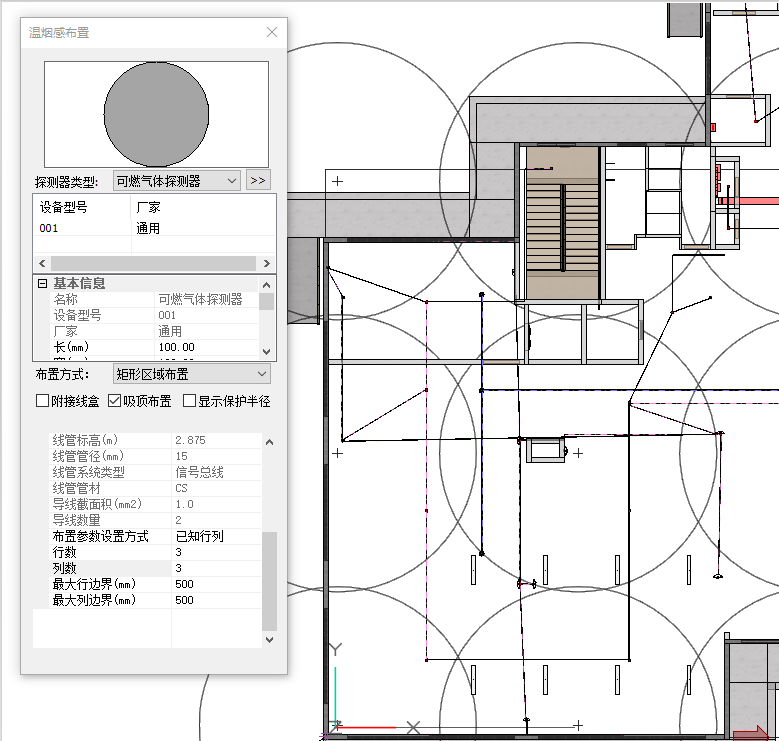The image size is (779, 741).
Task: Select device model 001 row
Action: (x=50, y=228)
